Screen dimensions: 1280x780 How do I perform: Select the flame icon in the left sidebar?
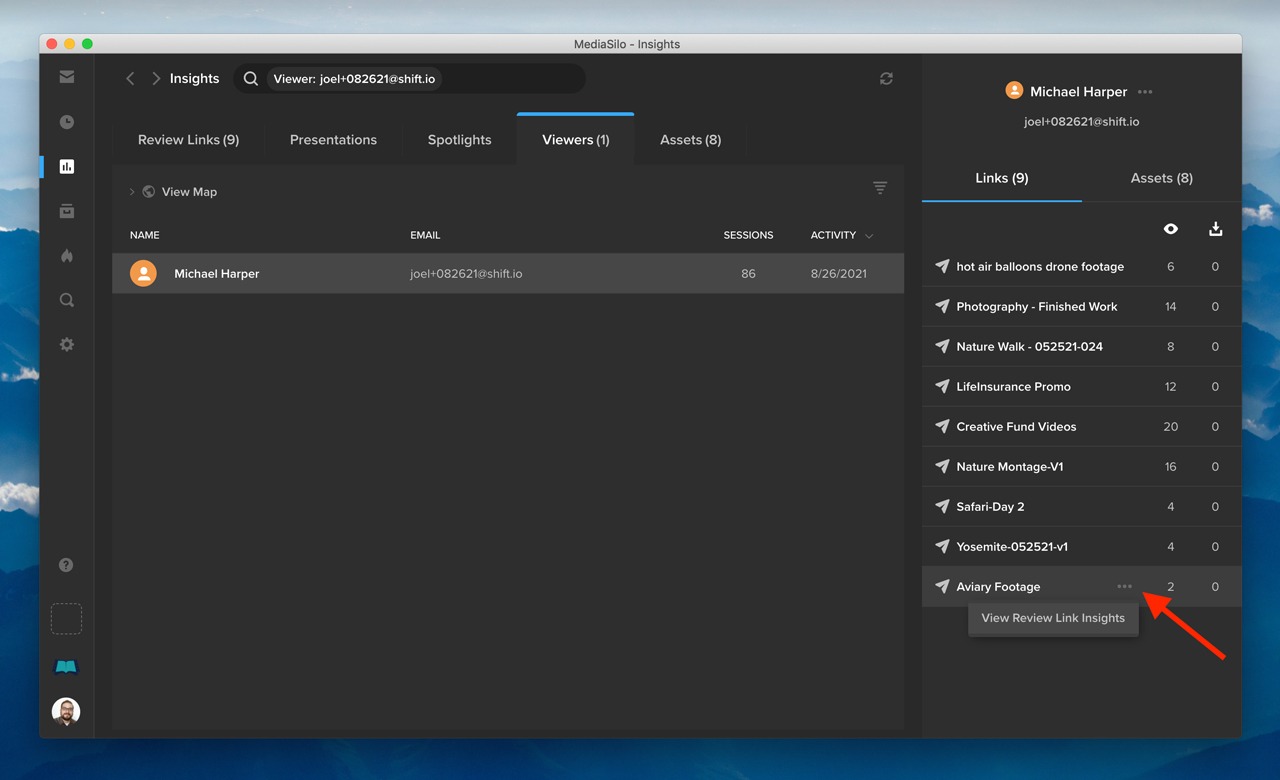(x=66, y=255)
